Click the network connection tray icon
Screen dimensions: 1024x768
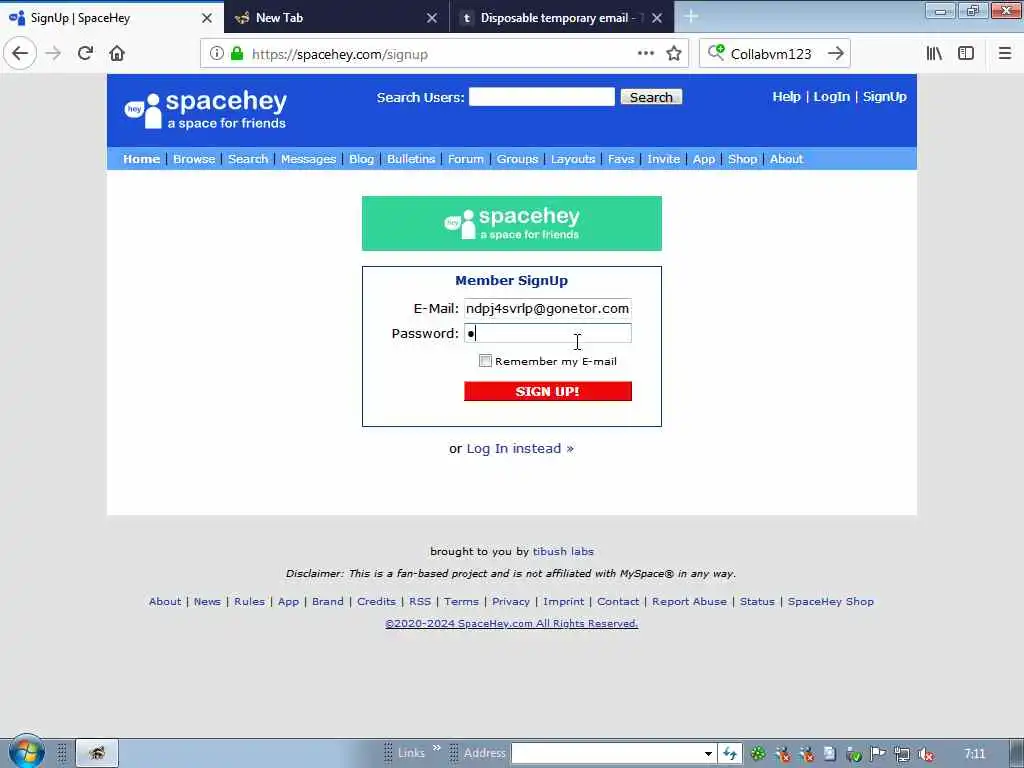902,754
